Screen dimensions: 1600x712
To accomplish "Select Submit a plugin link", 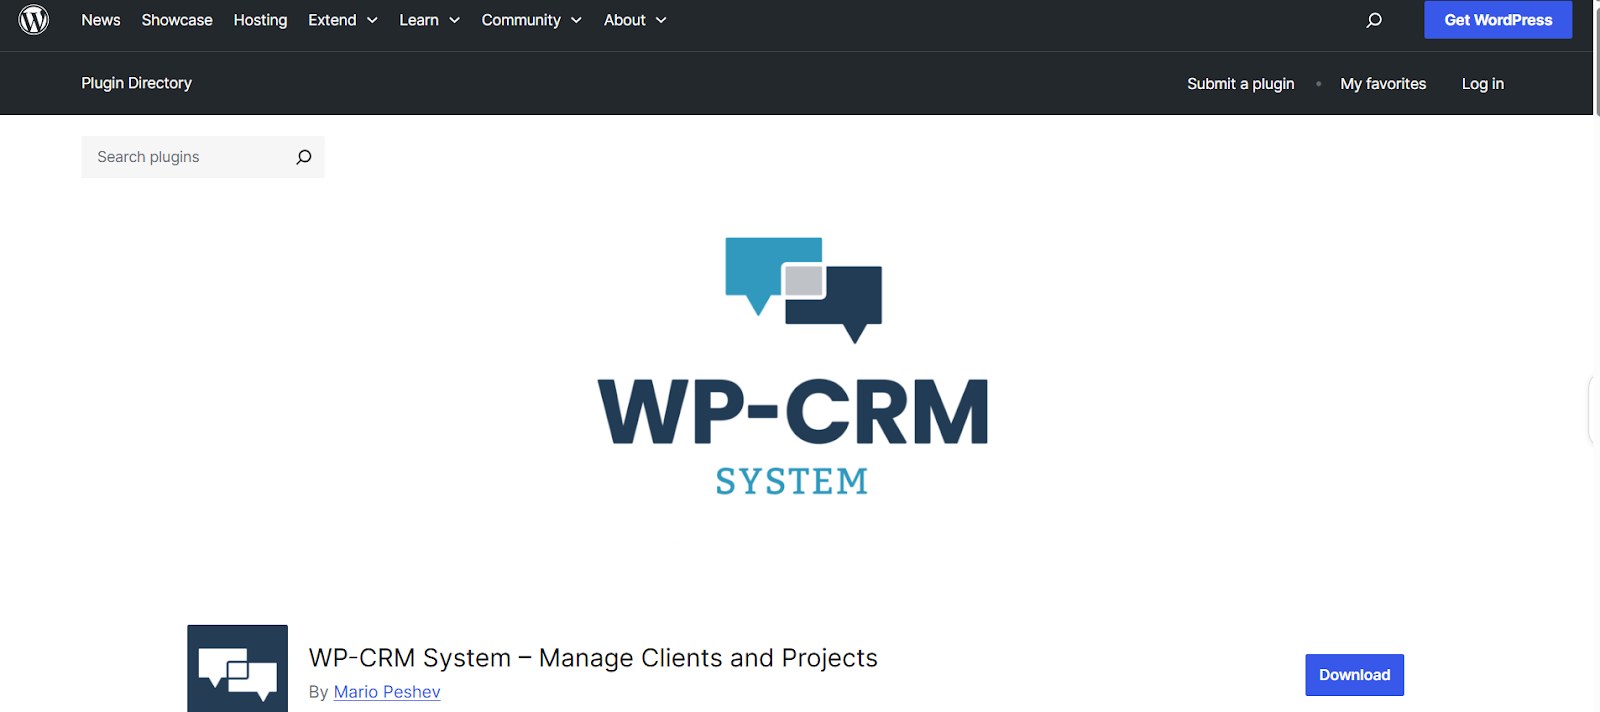I will point(1240,84).
